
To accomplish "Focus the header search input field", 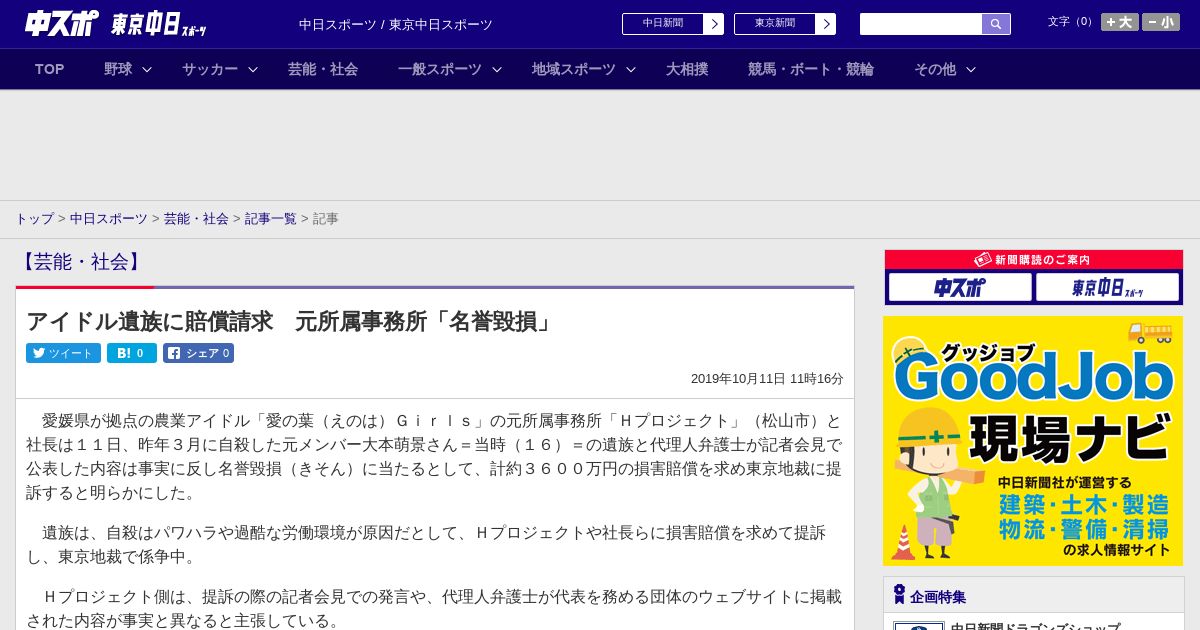I will (921, 24).
